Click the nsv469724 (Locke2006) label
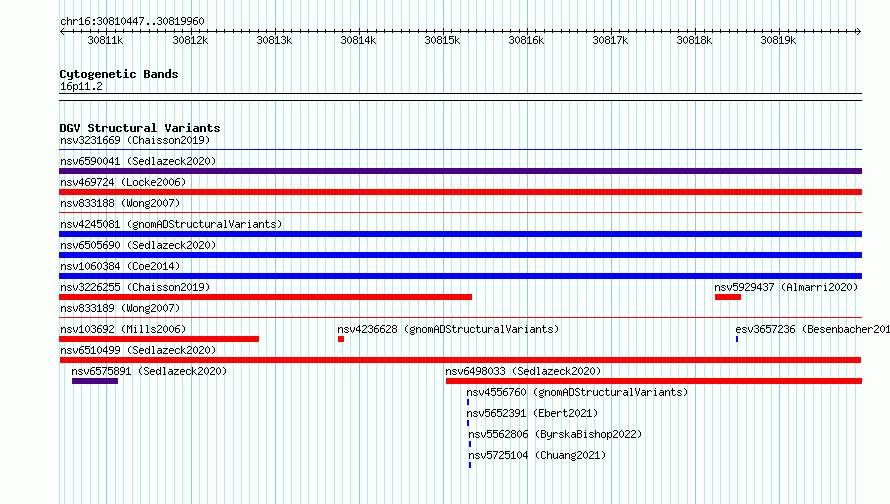This screenshot has height=504, width=890. [x=123, y=182]
